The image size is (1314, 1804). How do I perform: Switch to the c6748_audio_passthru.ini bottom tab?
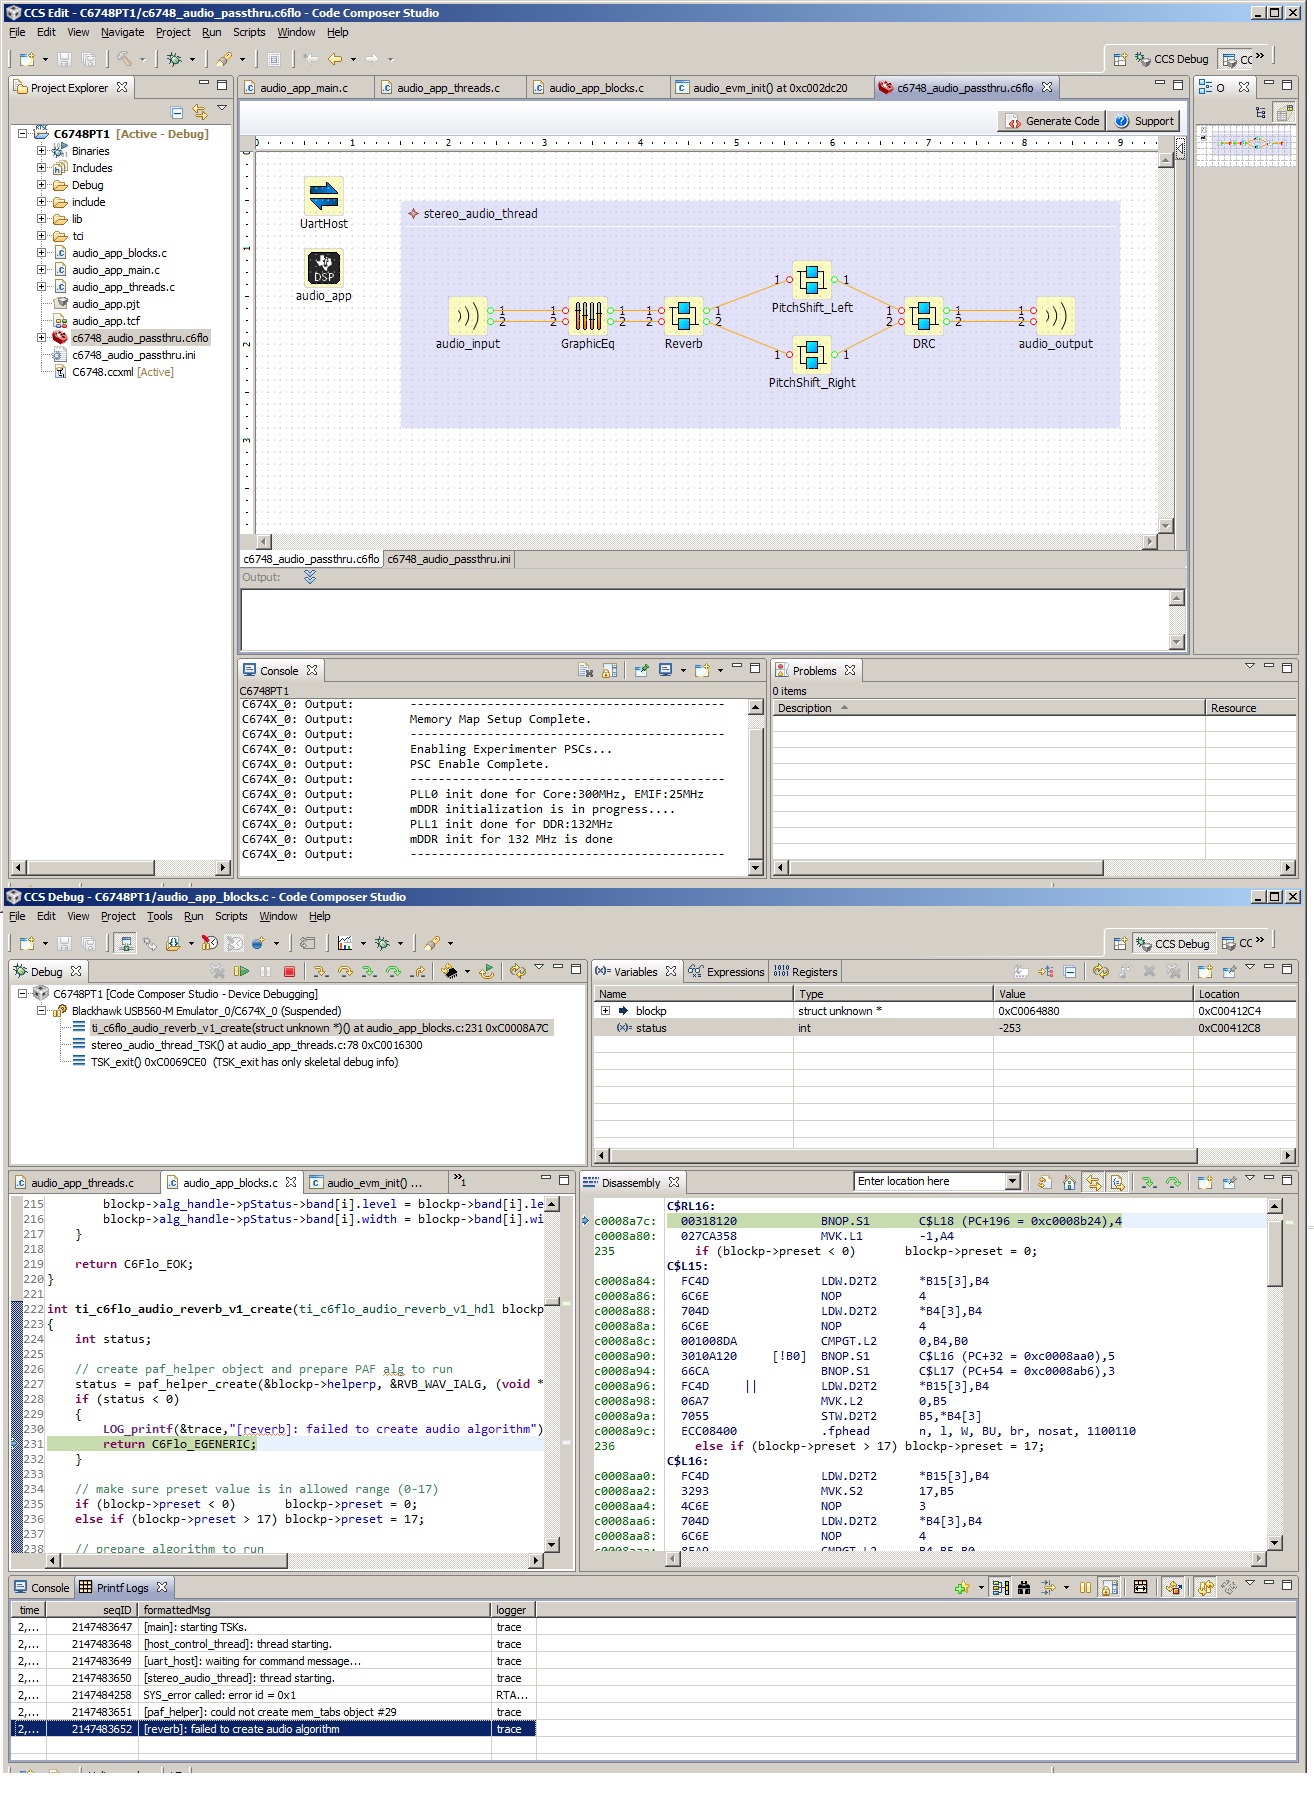449,559
